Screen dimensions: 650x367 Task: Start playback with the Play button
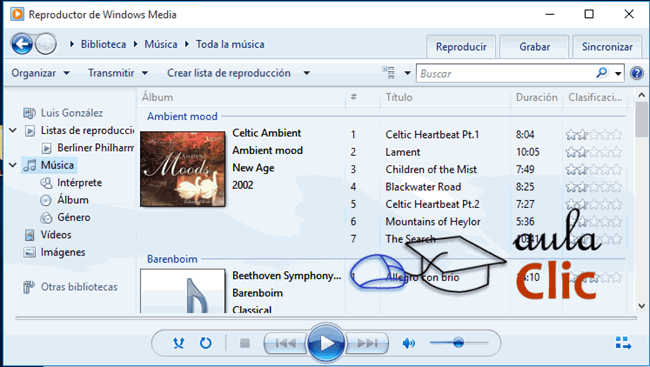pyautogui.click(x=326, y=343)
